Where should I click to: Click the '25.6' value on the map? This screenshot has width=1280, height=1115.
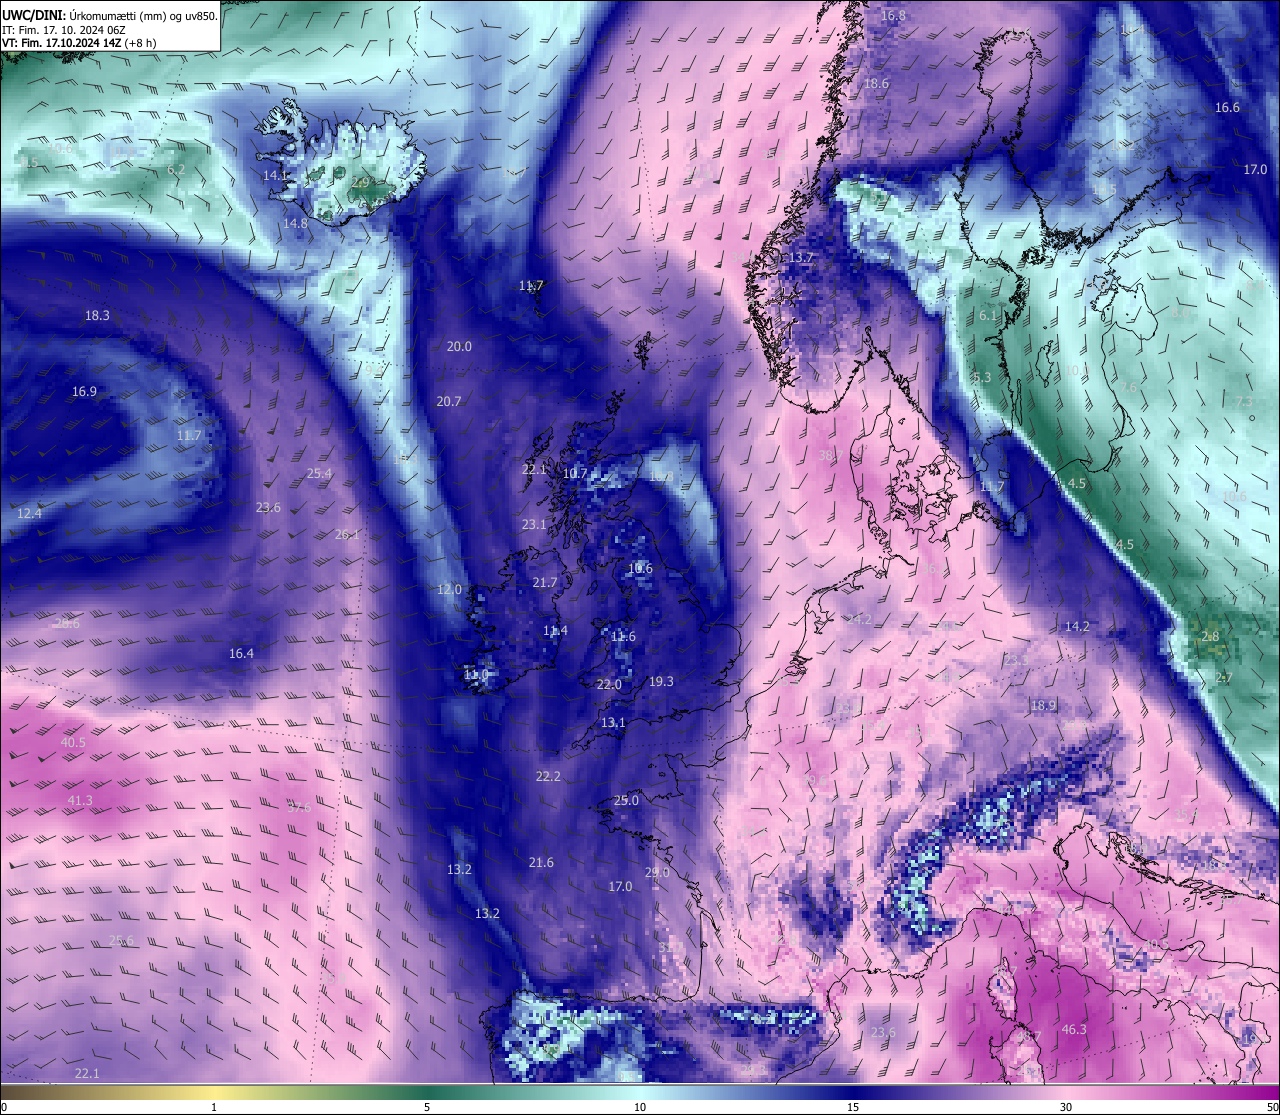coord(121,940)
